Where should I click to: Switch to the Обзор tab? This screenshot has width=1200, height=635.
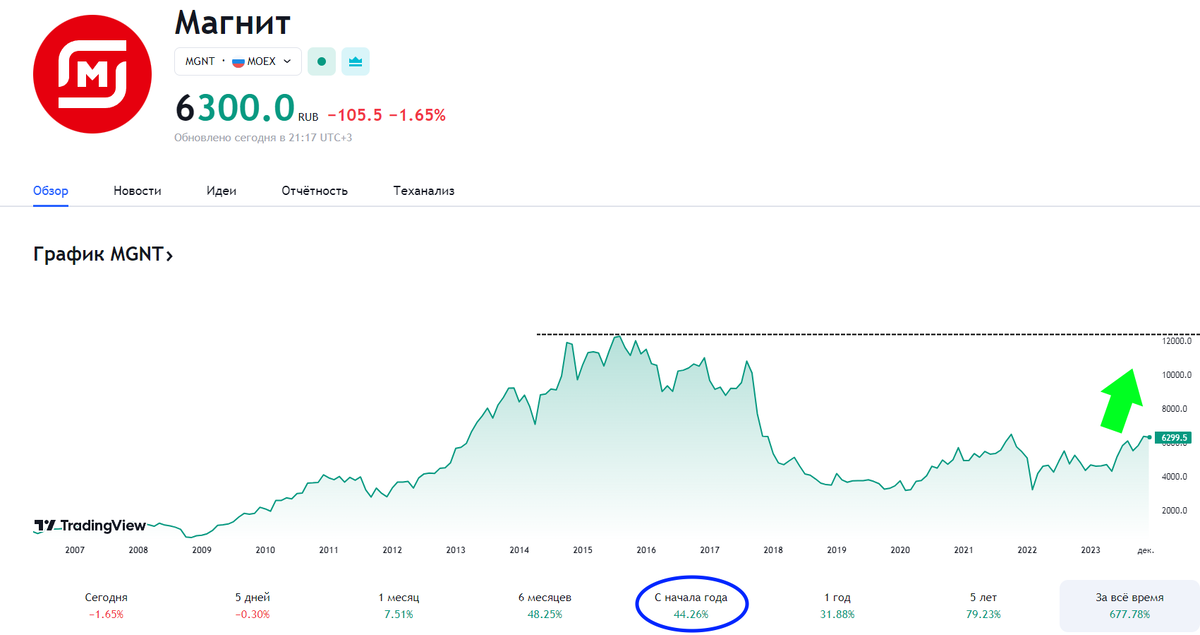tap(50, 190)
